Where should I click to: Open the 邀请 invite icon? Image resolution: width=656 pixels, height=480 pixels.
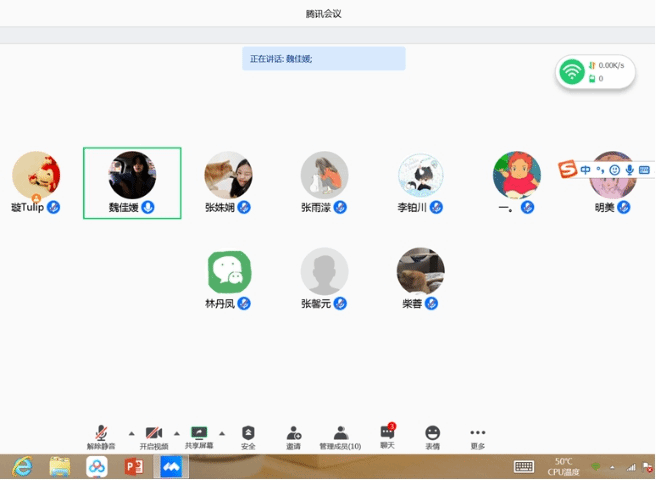293,433
